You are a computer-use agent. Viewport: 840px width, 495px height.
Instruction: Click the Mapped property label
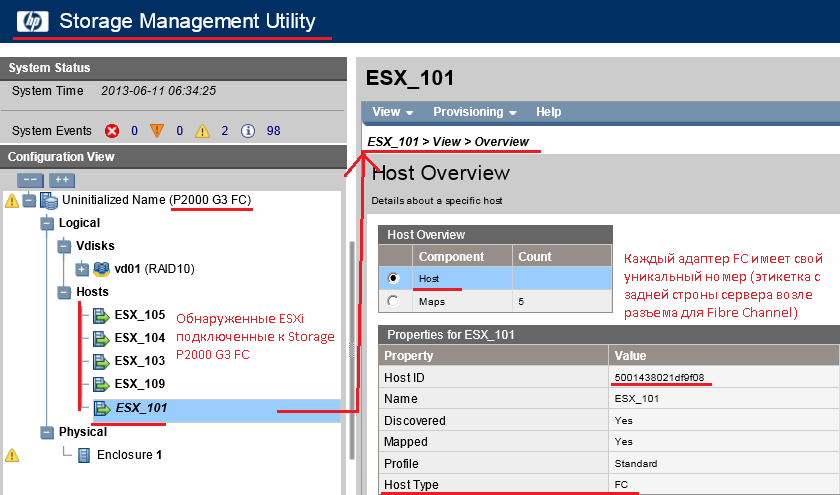click(x=406, y=442)
